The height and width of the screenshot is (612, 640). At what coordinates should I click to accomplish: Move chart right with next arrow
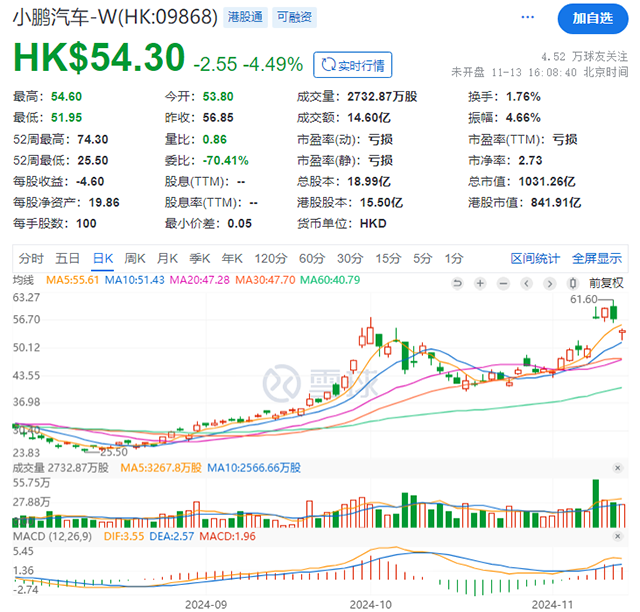click(x=550, y=283)
